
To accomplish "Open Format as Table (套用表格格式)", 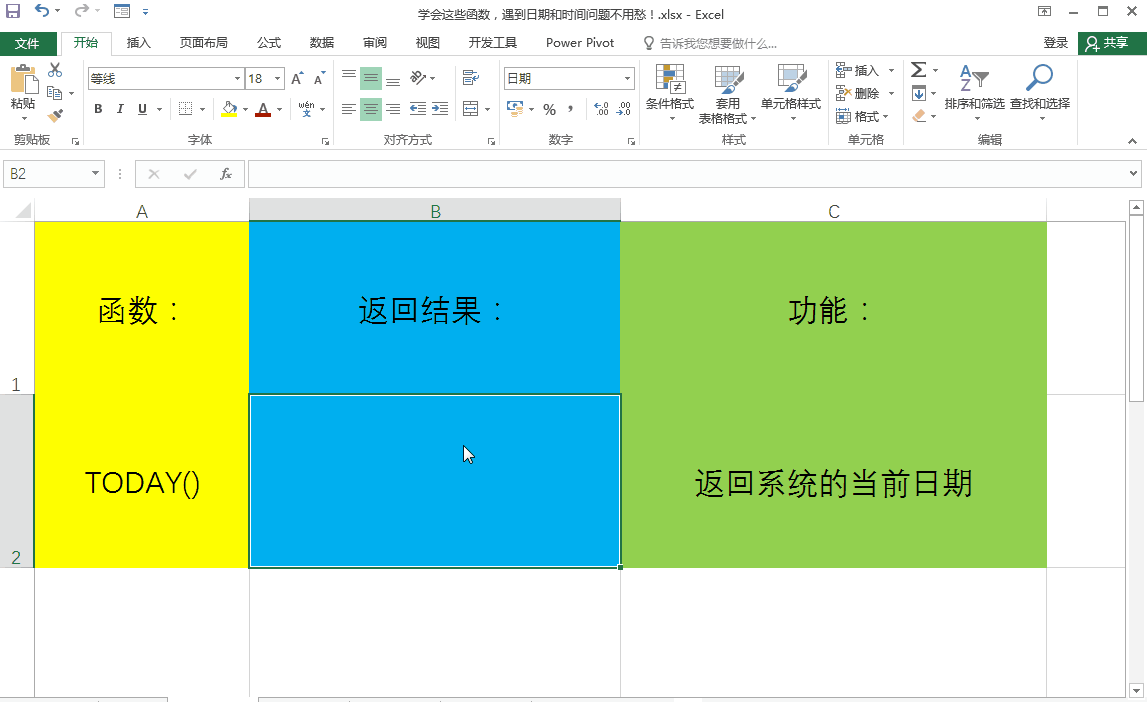I will point(727,94).
